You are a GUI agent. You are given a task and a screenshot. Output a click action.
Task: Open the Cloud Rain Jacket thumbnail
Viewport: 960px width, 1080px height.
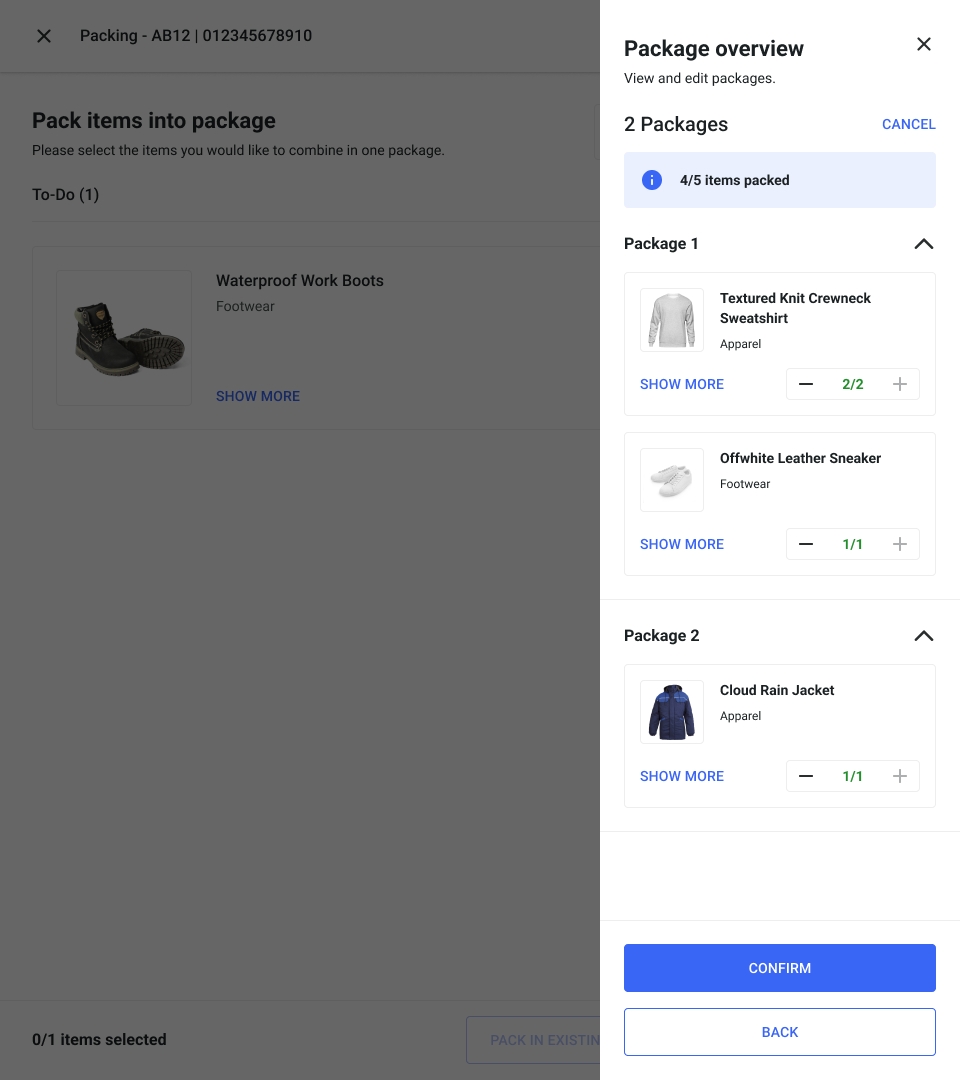(x=672, y=712)
